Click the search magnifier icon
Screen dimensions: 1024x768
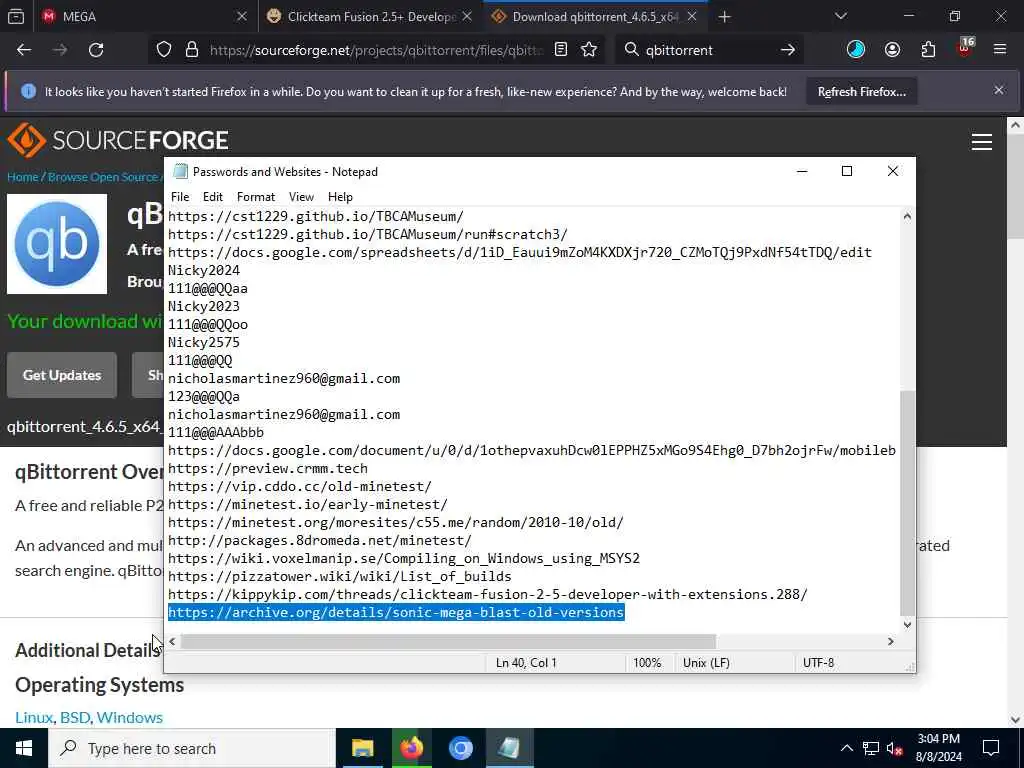pos(631,50)
